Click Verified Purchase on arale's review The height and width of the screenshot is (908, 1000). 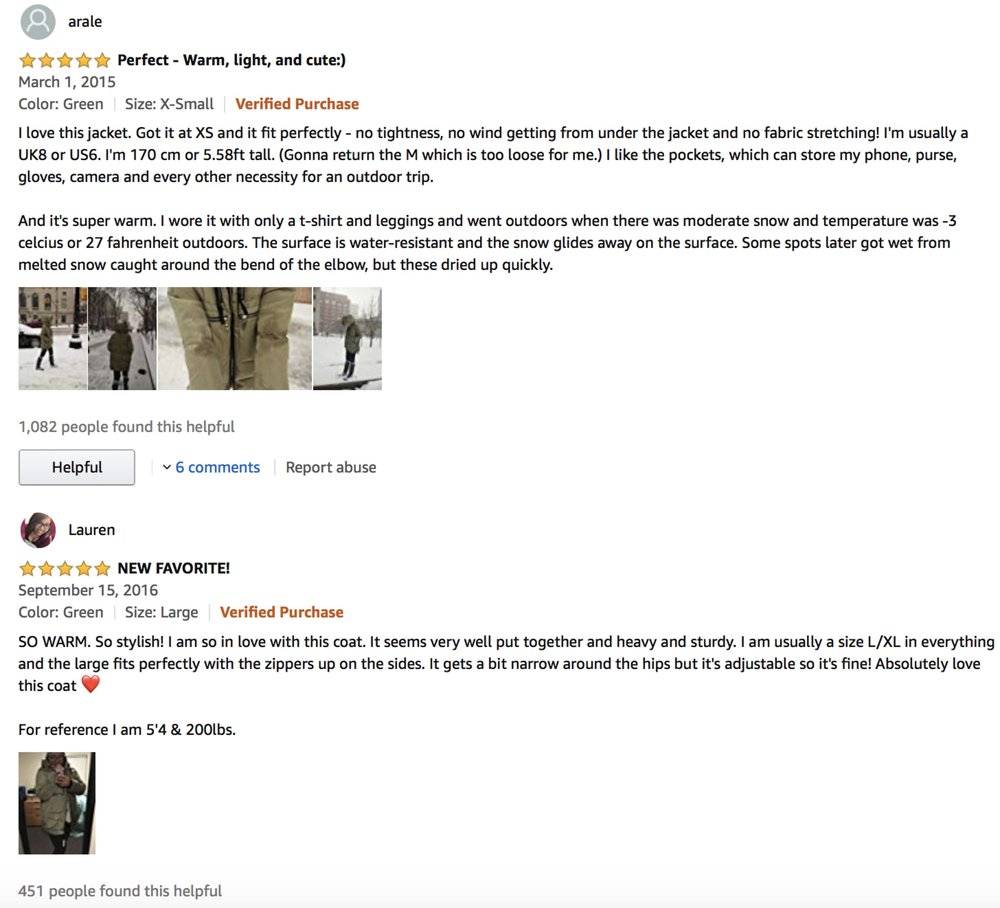click(x=297, y=104)
